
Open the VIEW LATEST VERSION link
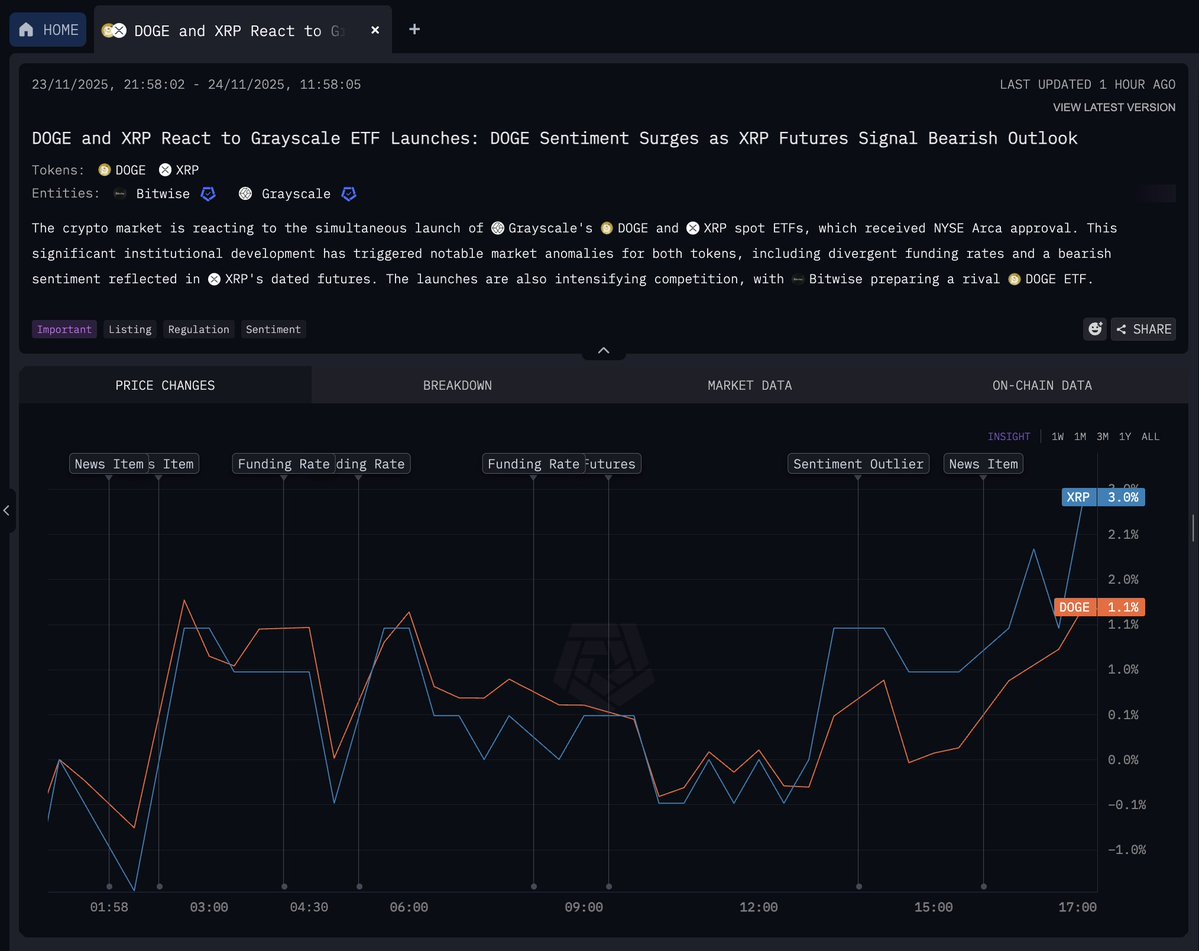1114,107
